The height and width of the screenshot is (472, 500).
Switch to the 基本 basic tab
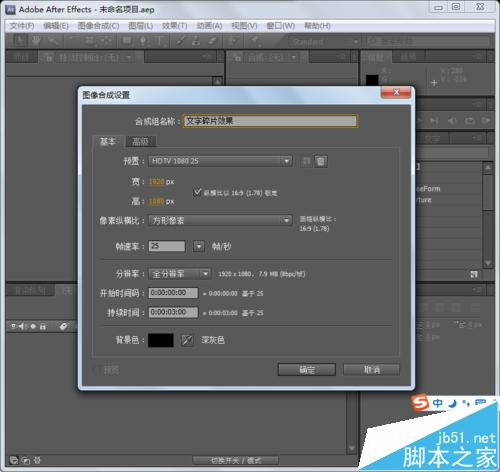(108, 142)
